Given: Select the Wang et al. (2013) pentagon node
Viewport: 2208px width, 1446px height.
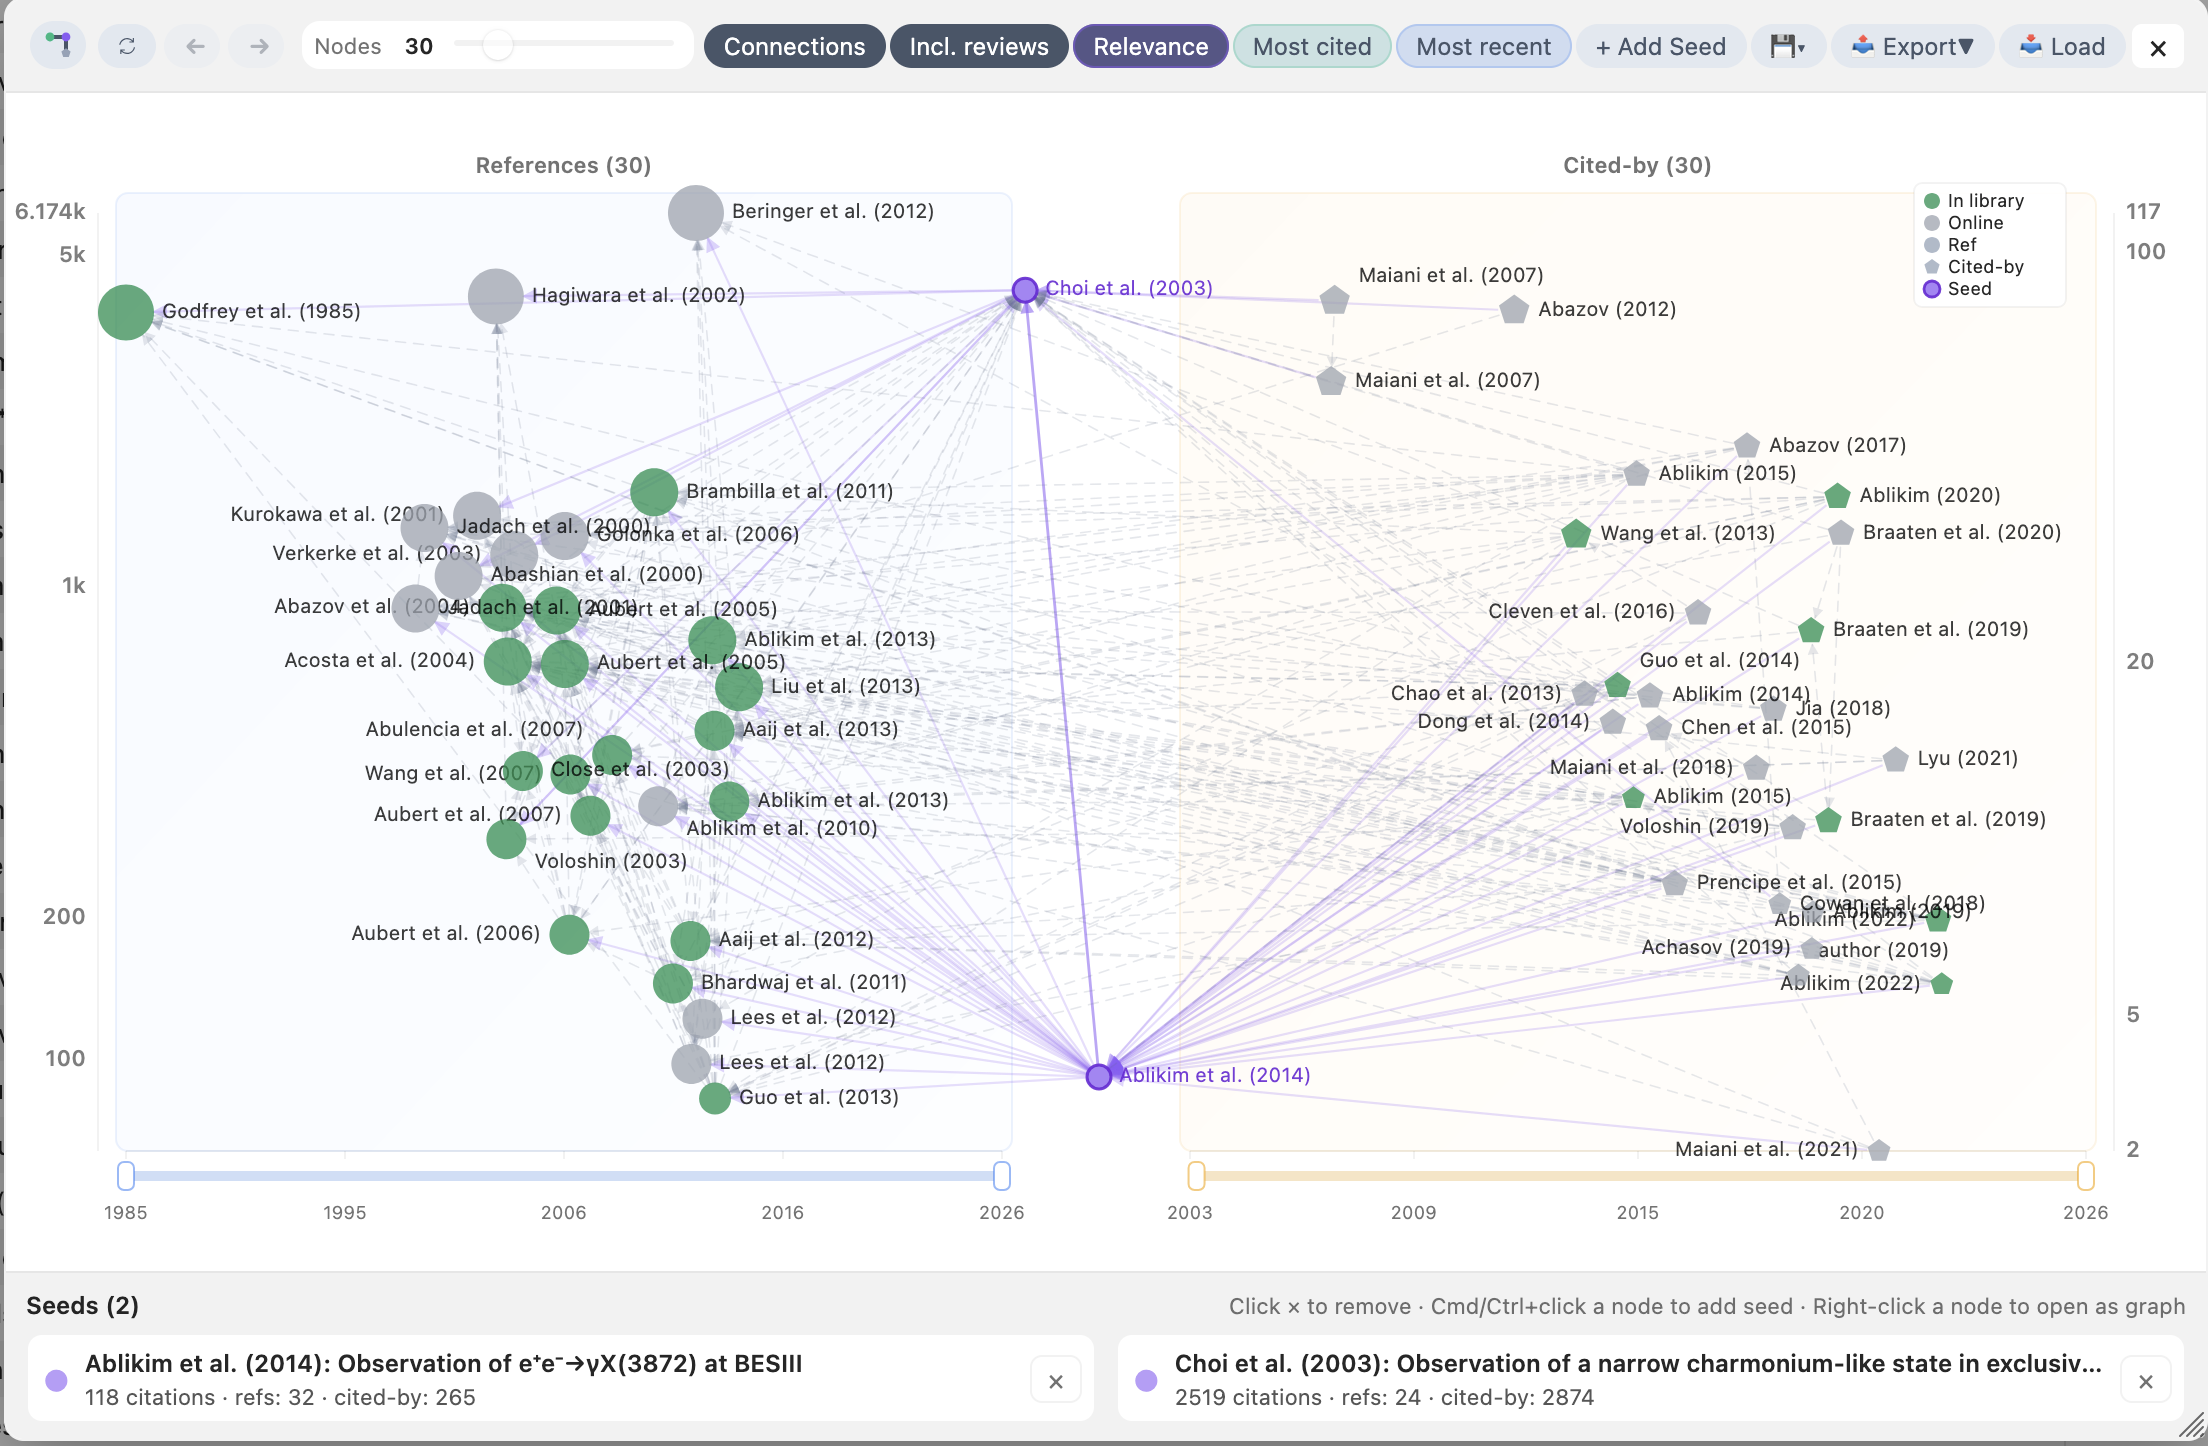Looking at the screenshot, I should click(1576, 534).
